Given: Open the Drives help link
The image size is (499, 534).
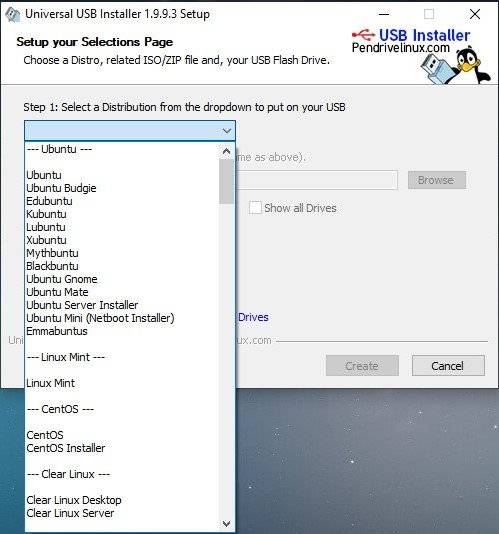Looking at the screenshot, I should coord(253,317).
